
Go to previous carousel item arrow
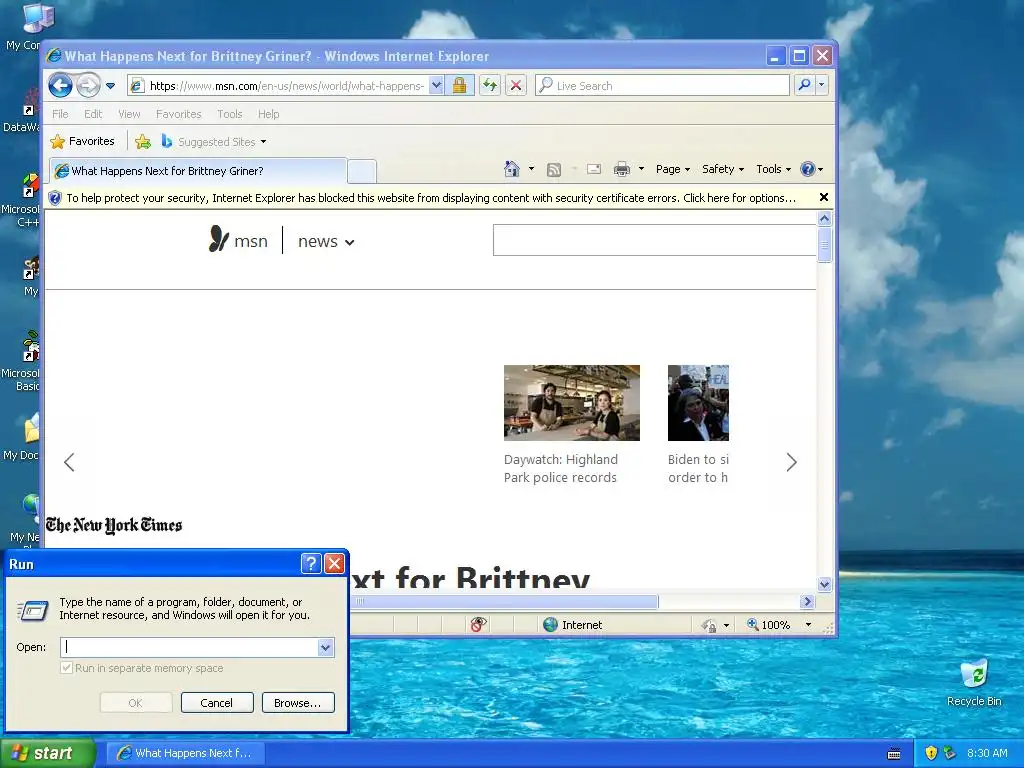(69, 462)
